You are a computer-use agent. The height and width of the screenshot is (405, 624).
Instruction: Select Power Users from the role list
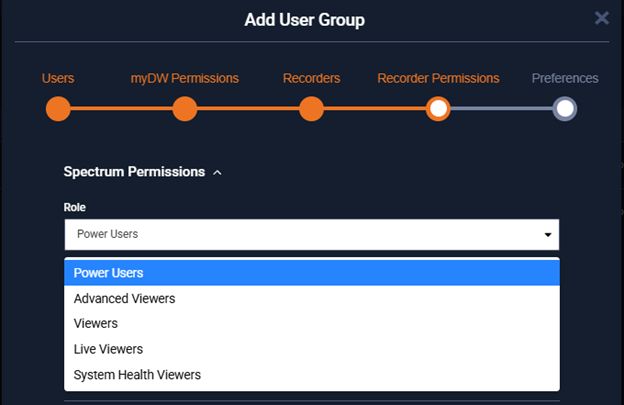[x=108, y=272]
